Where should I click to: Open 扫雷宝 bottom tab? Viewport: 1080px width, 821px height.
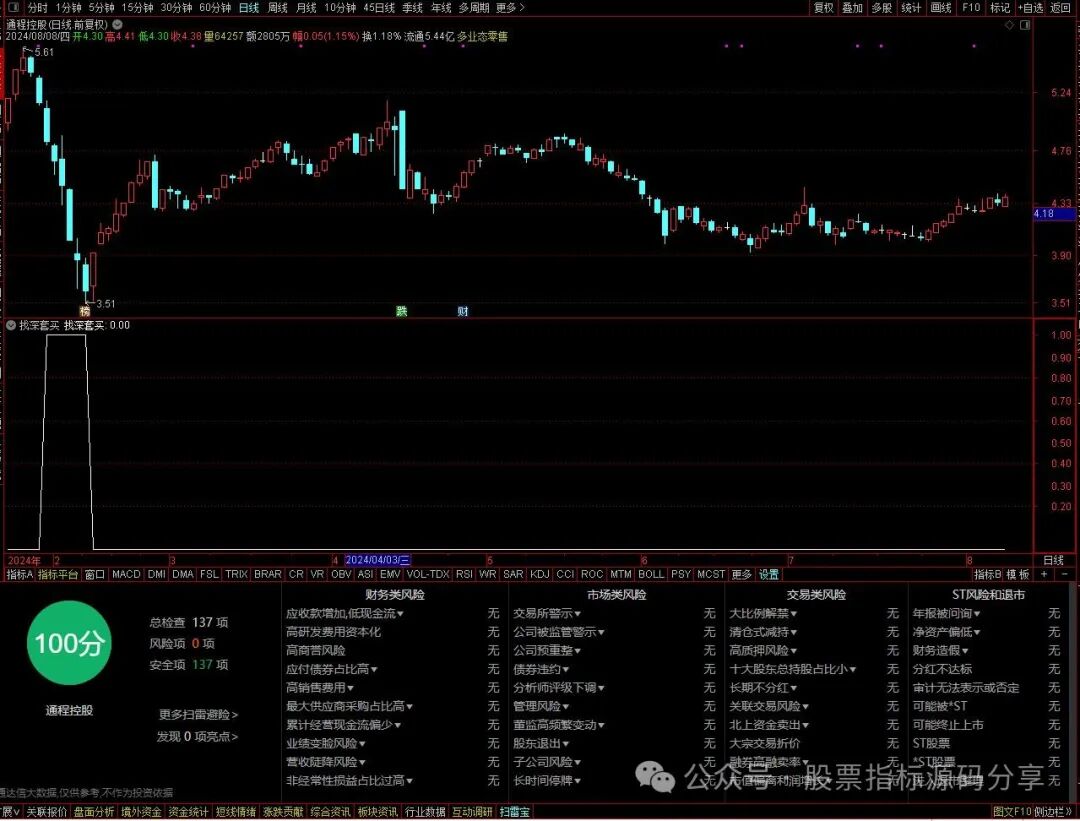pyautogui.click(x=515, y=812)
